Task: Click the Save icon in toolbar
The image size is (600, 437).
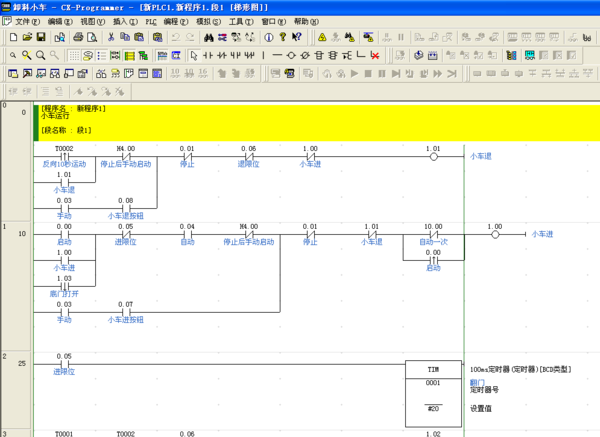Action: coord(41,37)
